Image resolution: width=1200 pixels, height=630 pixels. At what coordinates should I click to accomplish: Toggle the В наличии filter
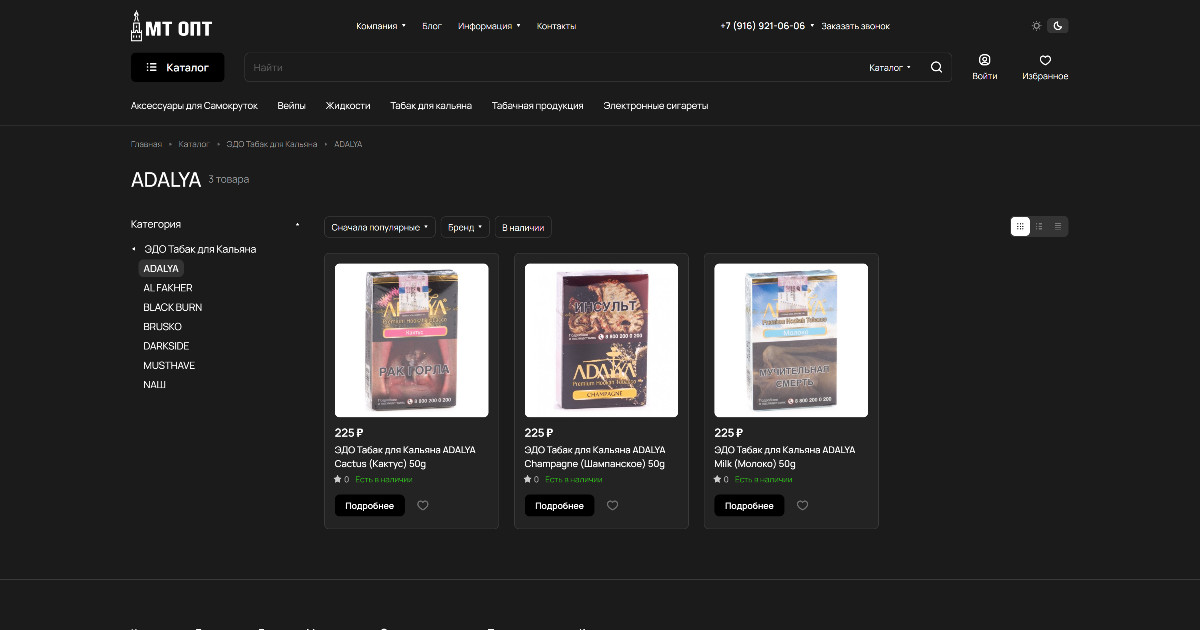[x=523, y=228]
